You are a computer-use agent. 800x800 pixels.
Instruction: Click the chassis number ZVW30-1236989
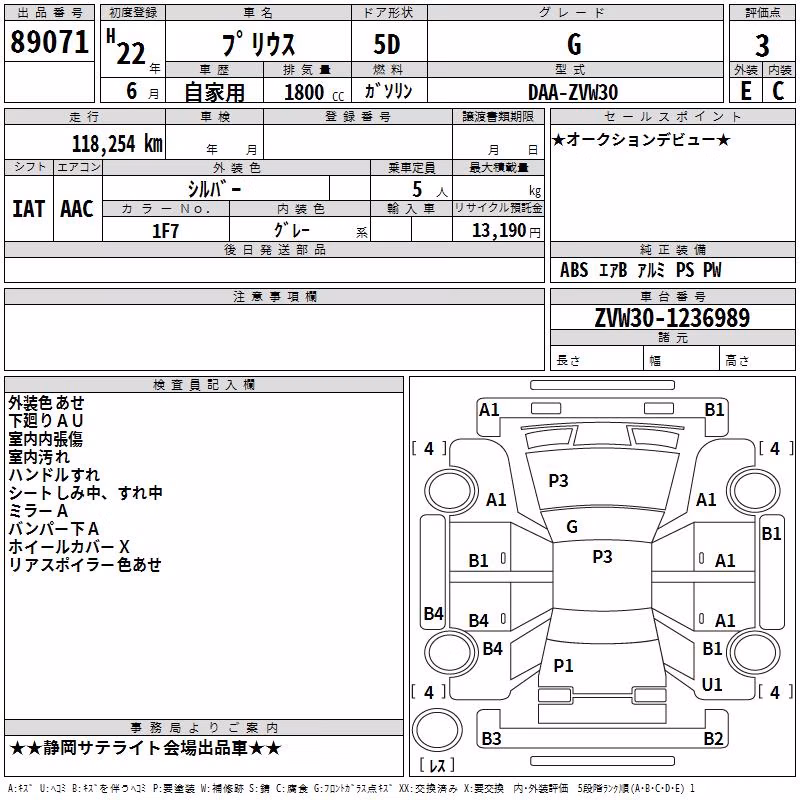point(672,318)
